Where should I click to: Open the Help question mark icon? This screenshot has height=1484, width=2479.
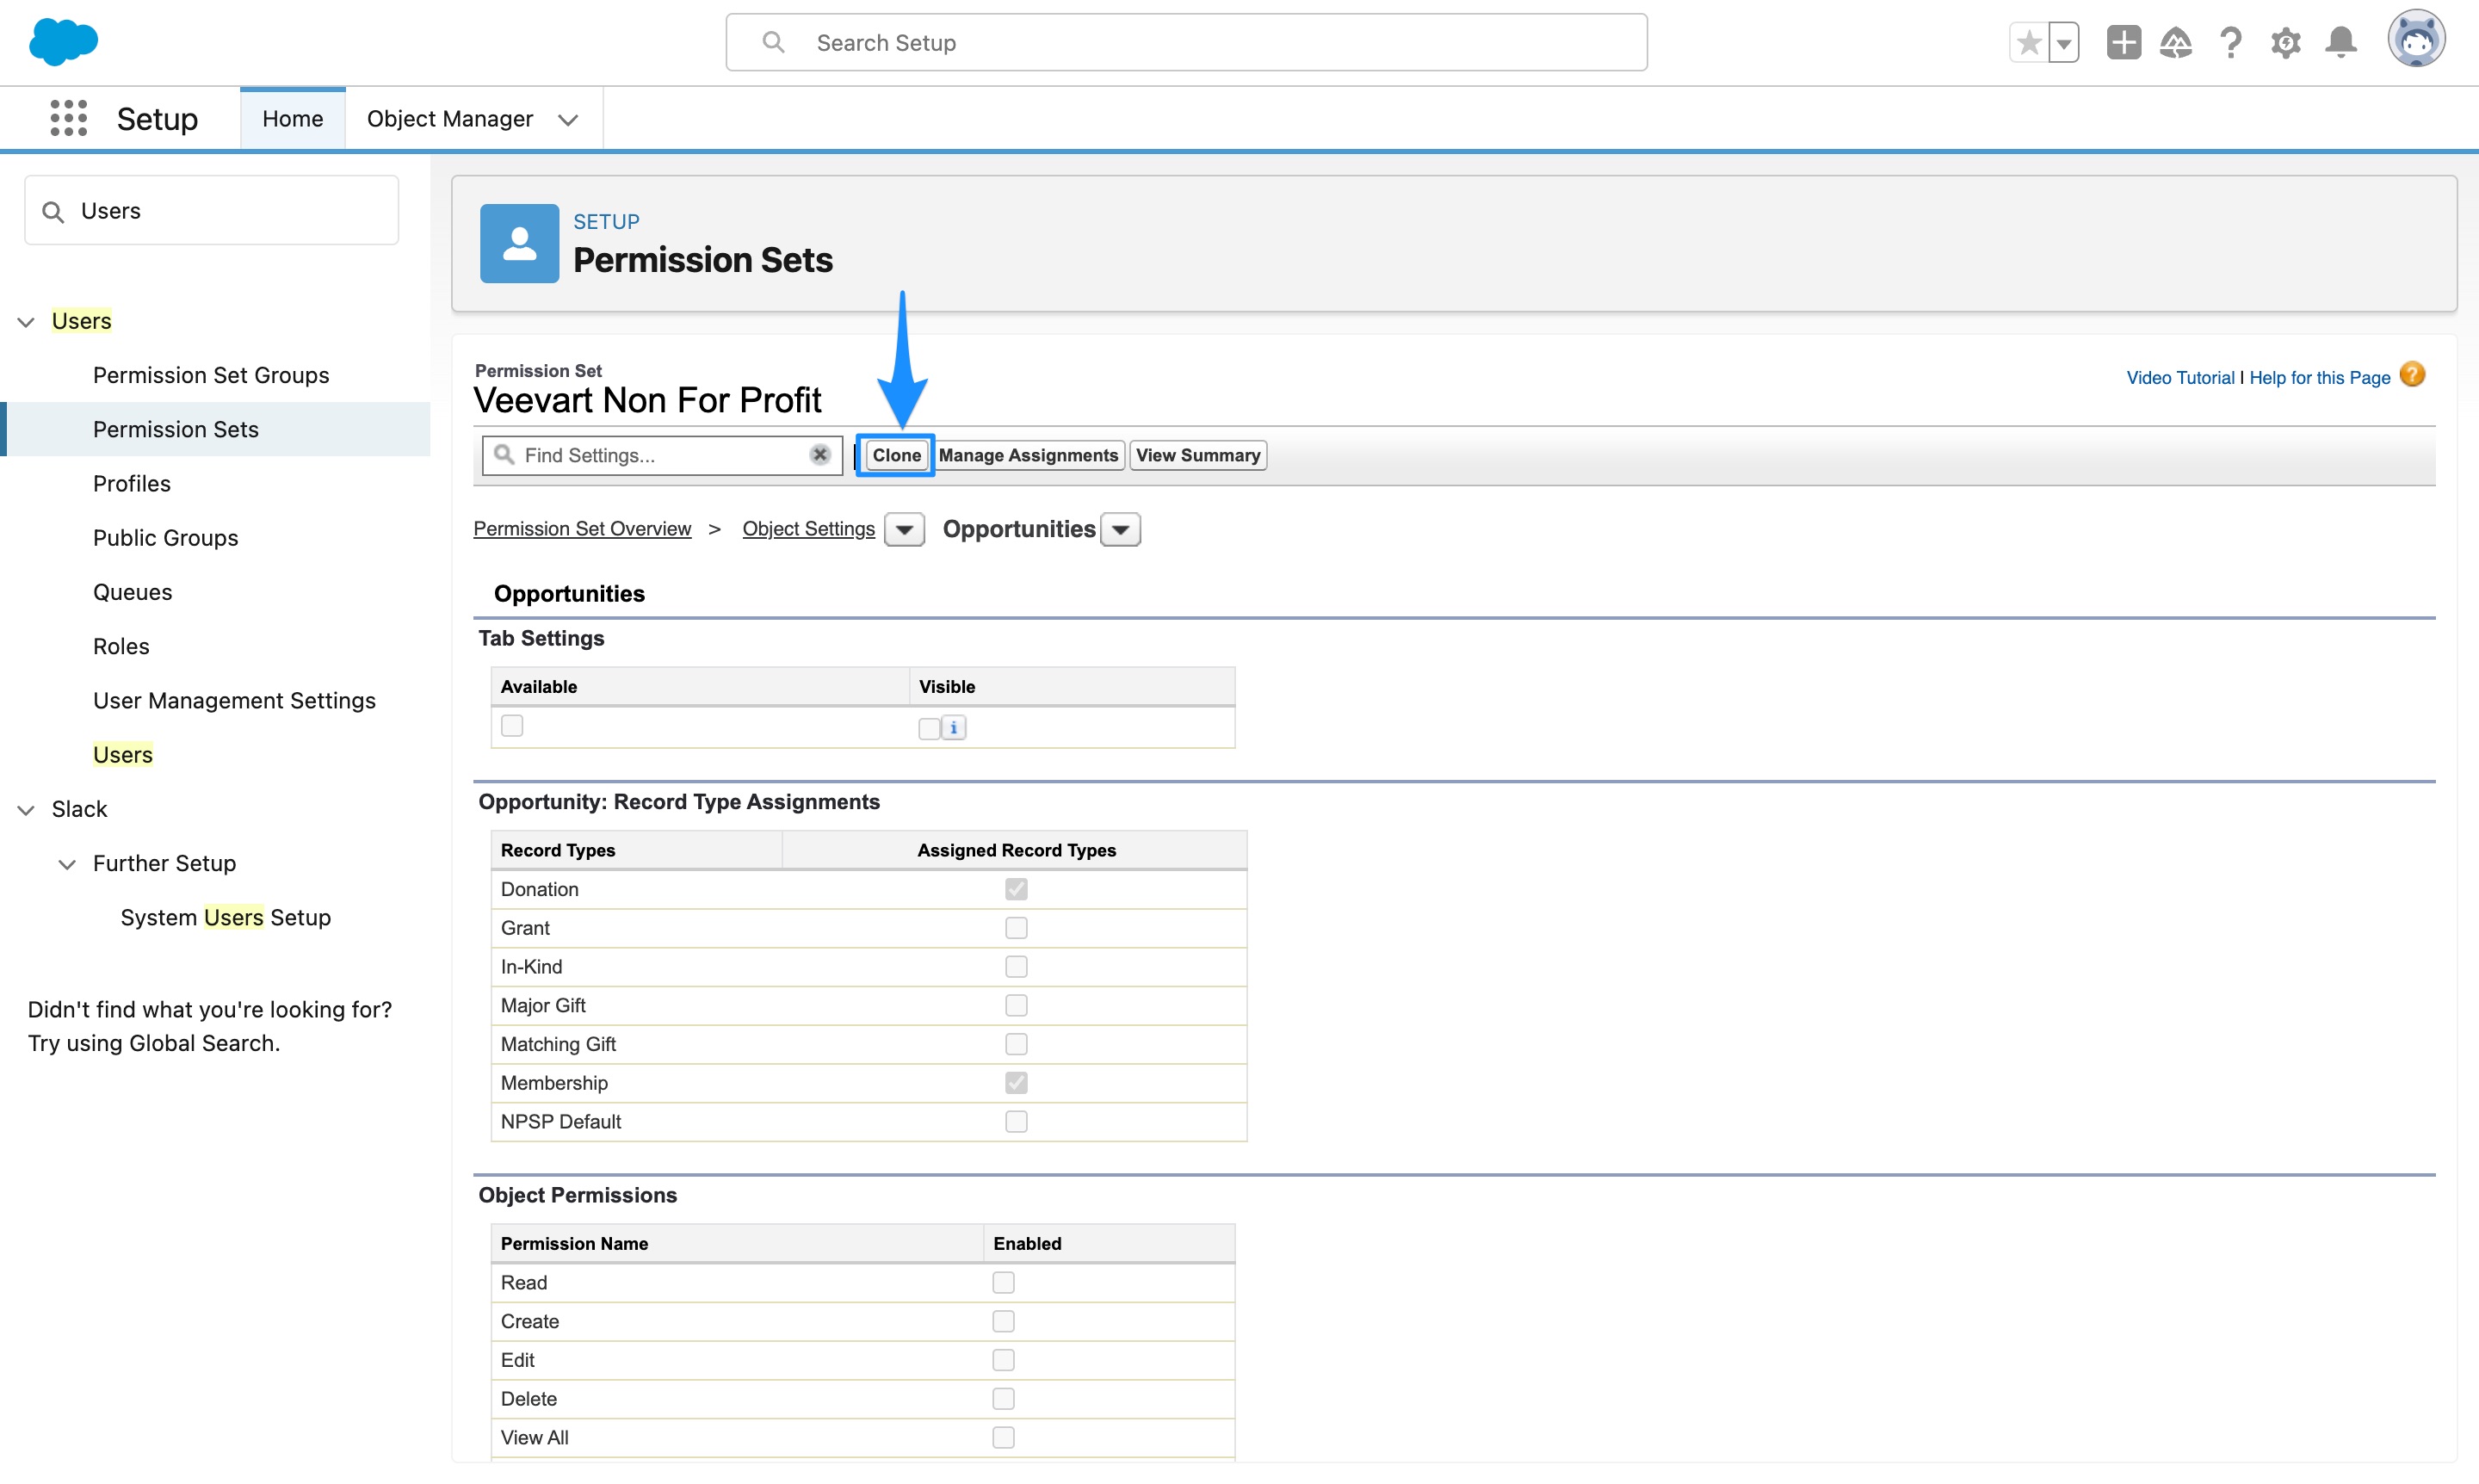[x=2231, y=42]
